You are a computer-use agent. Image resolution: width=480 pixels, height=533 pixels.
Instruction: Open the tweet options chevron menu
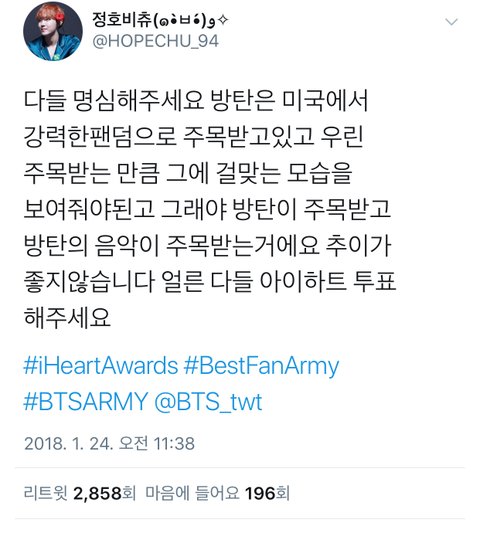tap(451, 22)
